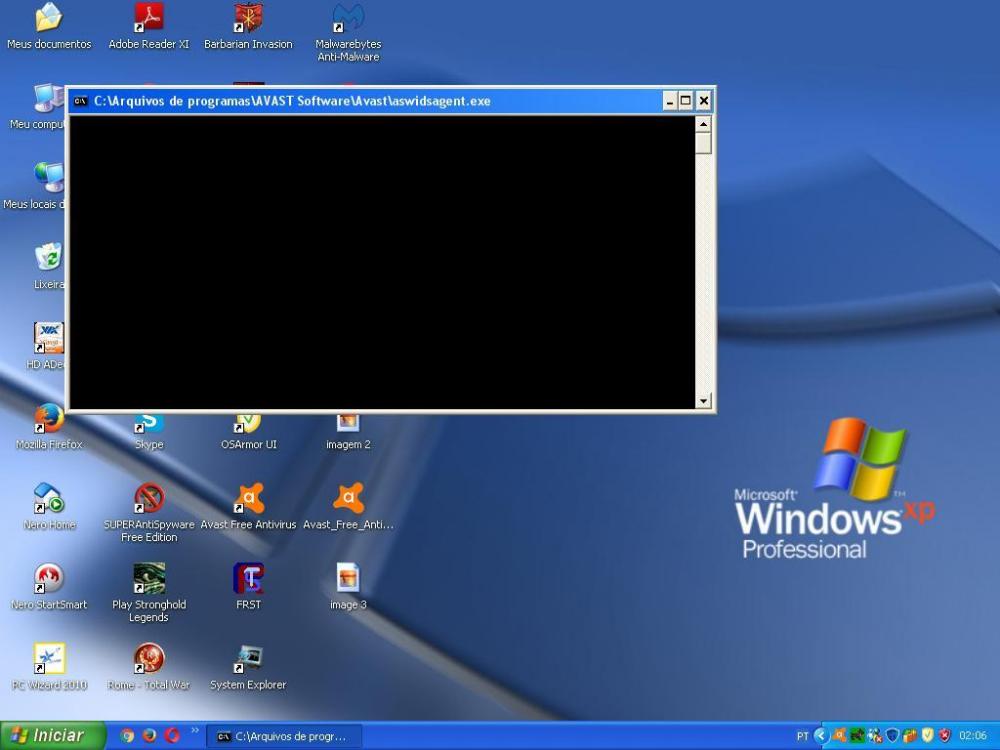Click console scrollbar down arrow
The height and width of the screenshot is (750, 1000).
point(703,401)
